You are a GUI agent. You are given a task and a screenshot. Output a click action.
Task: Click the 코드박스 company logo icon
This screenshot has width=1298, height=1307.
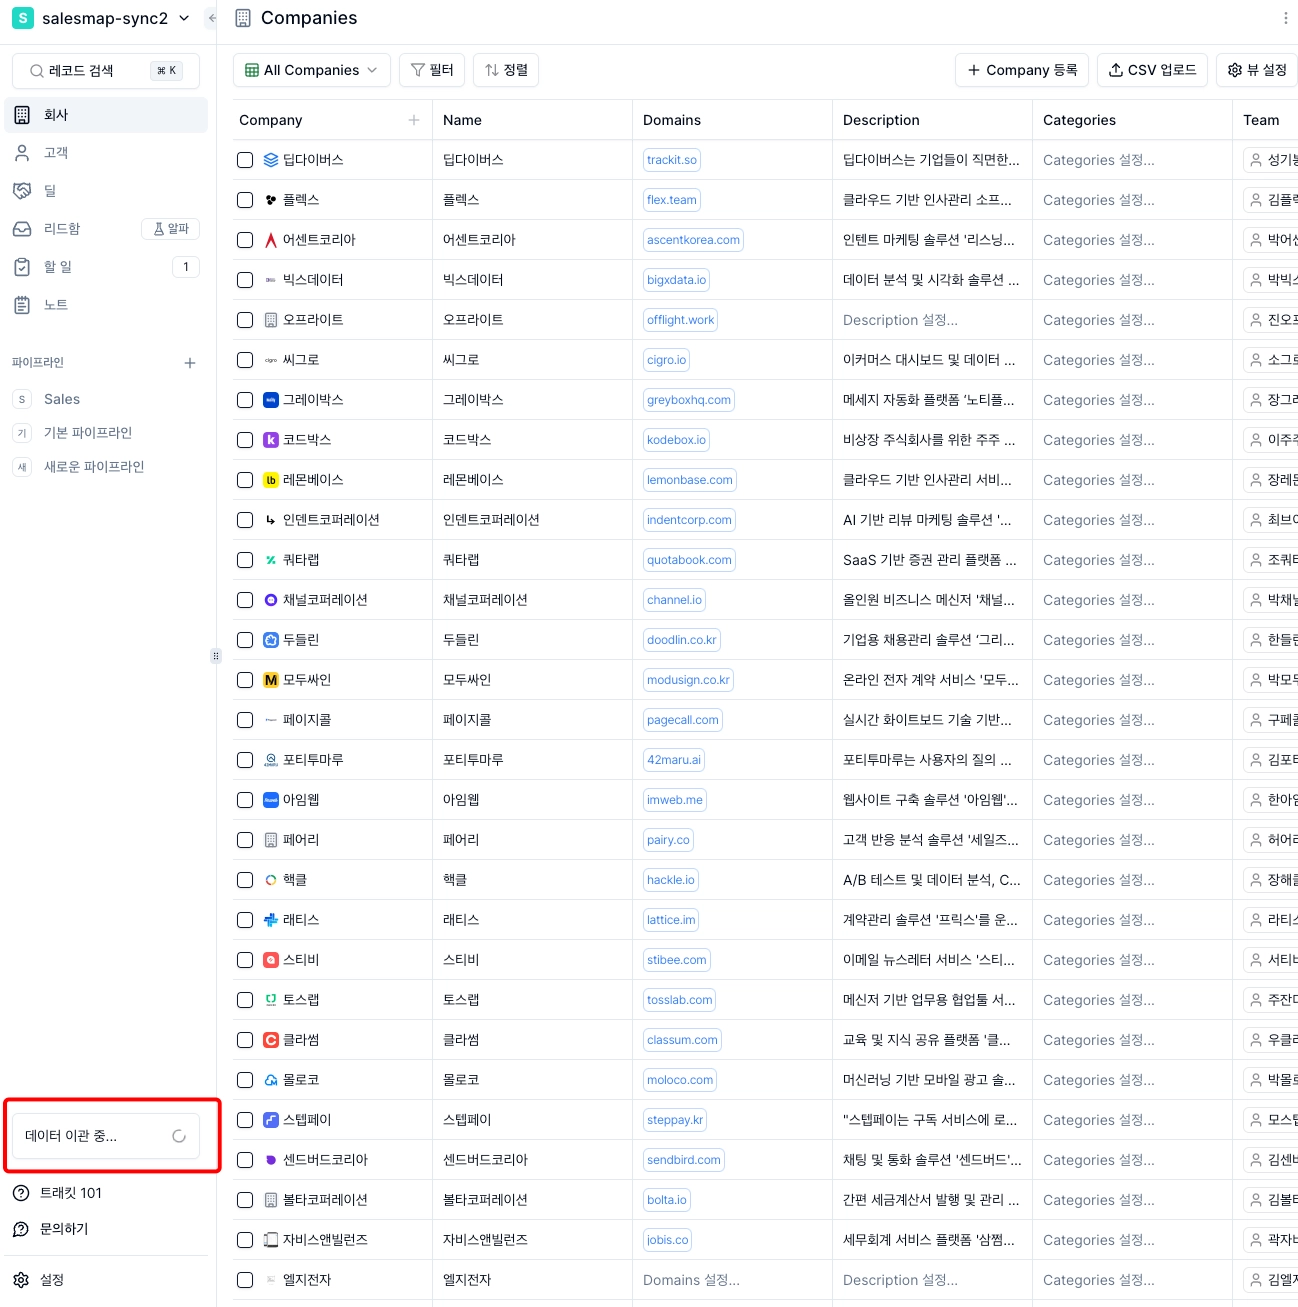pos(271,440)
